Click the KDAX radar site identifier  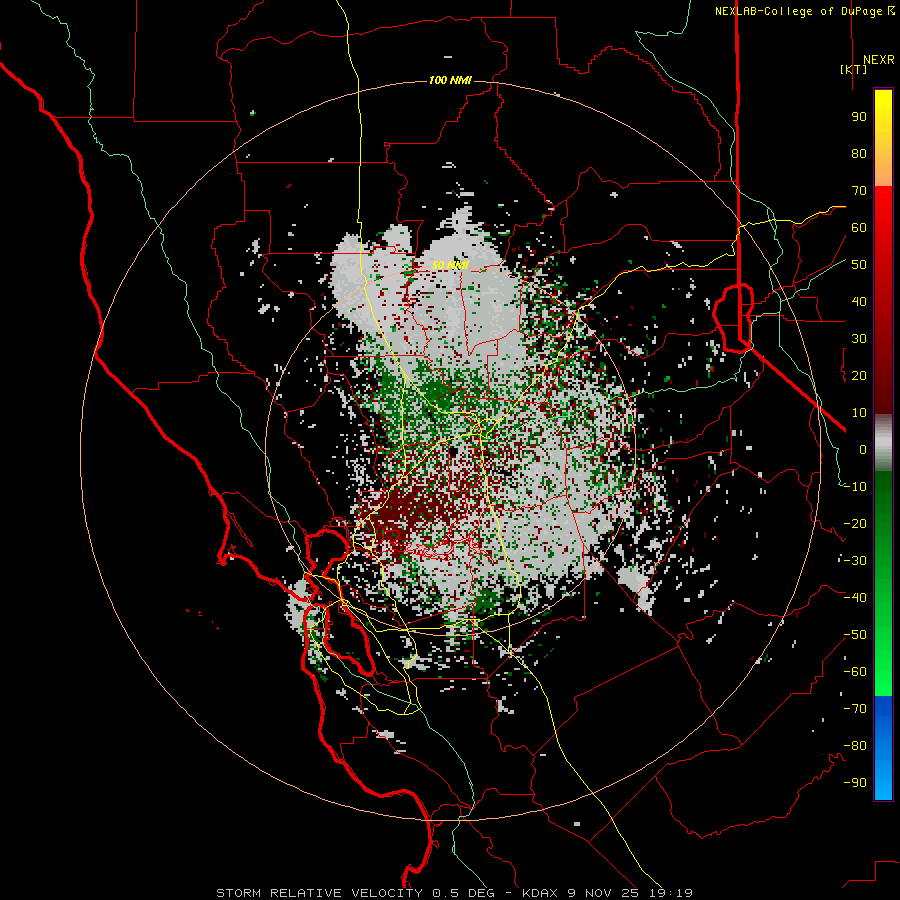pyautogui.click(x=540, y=893)
